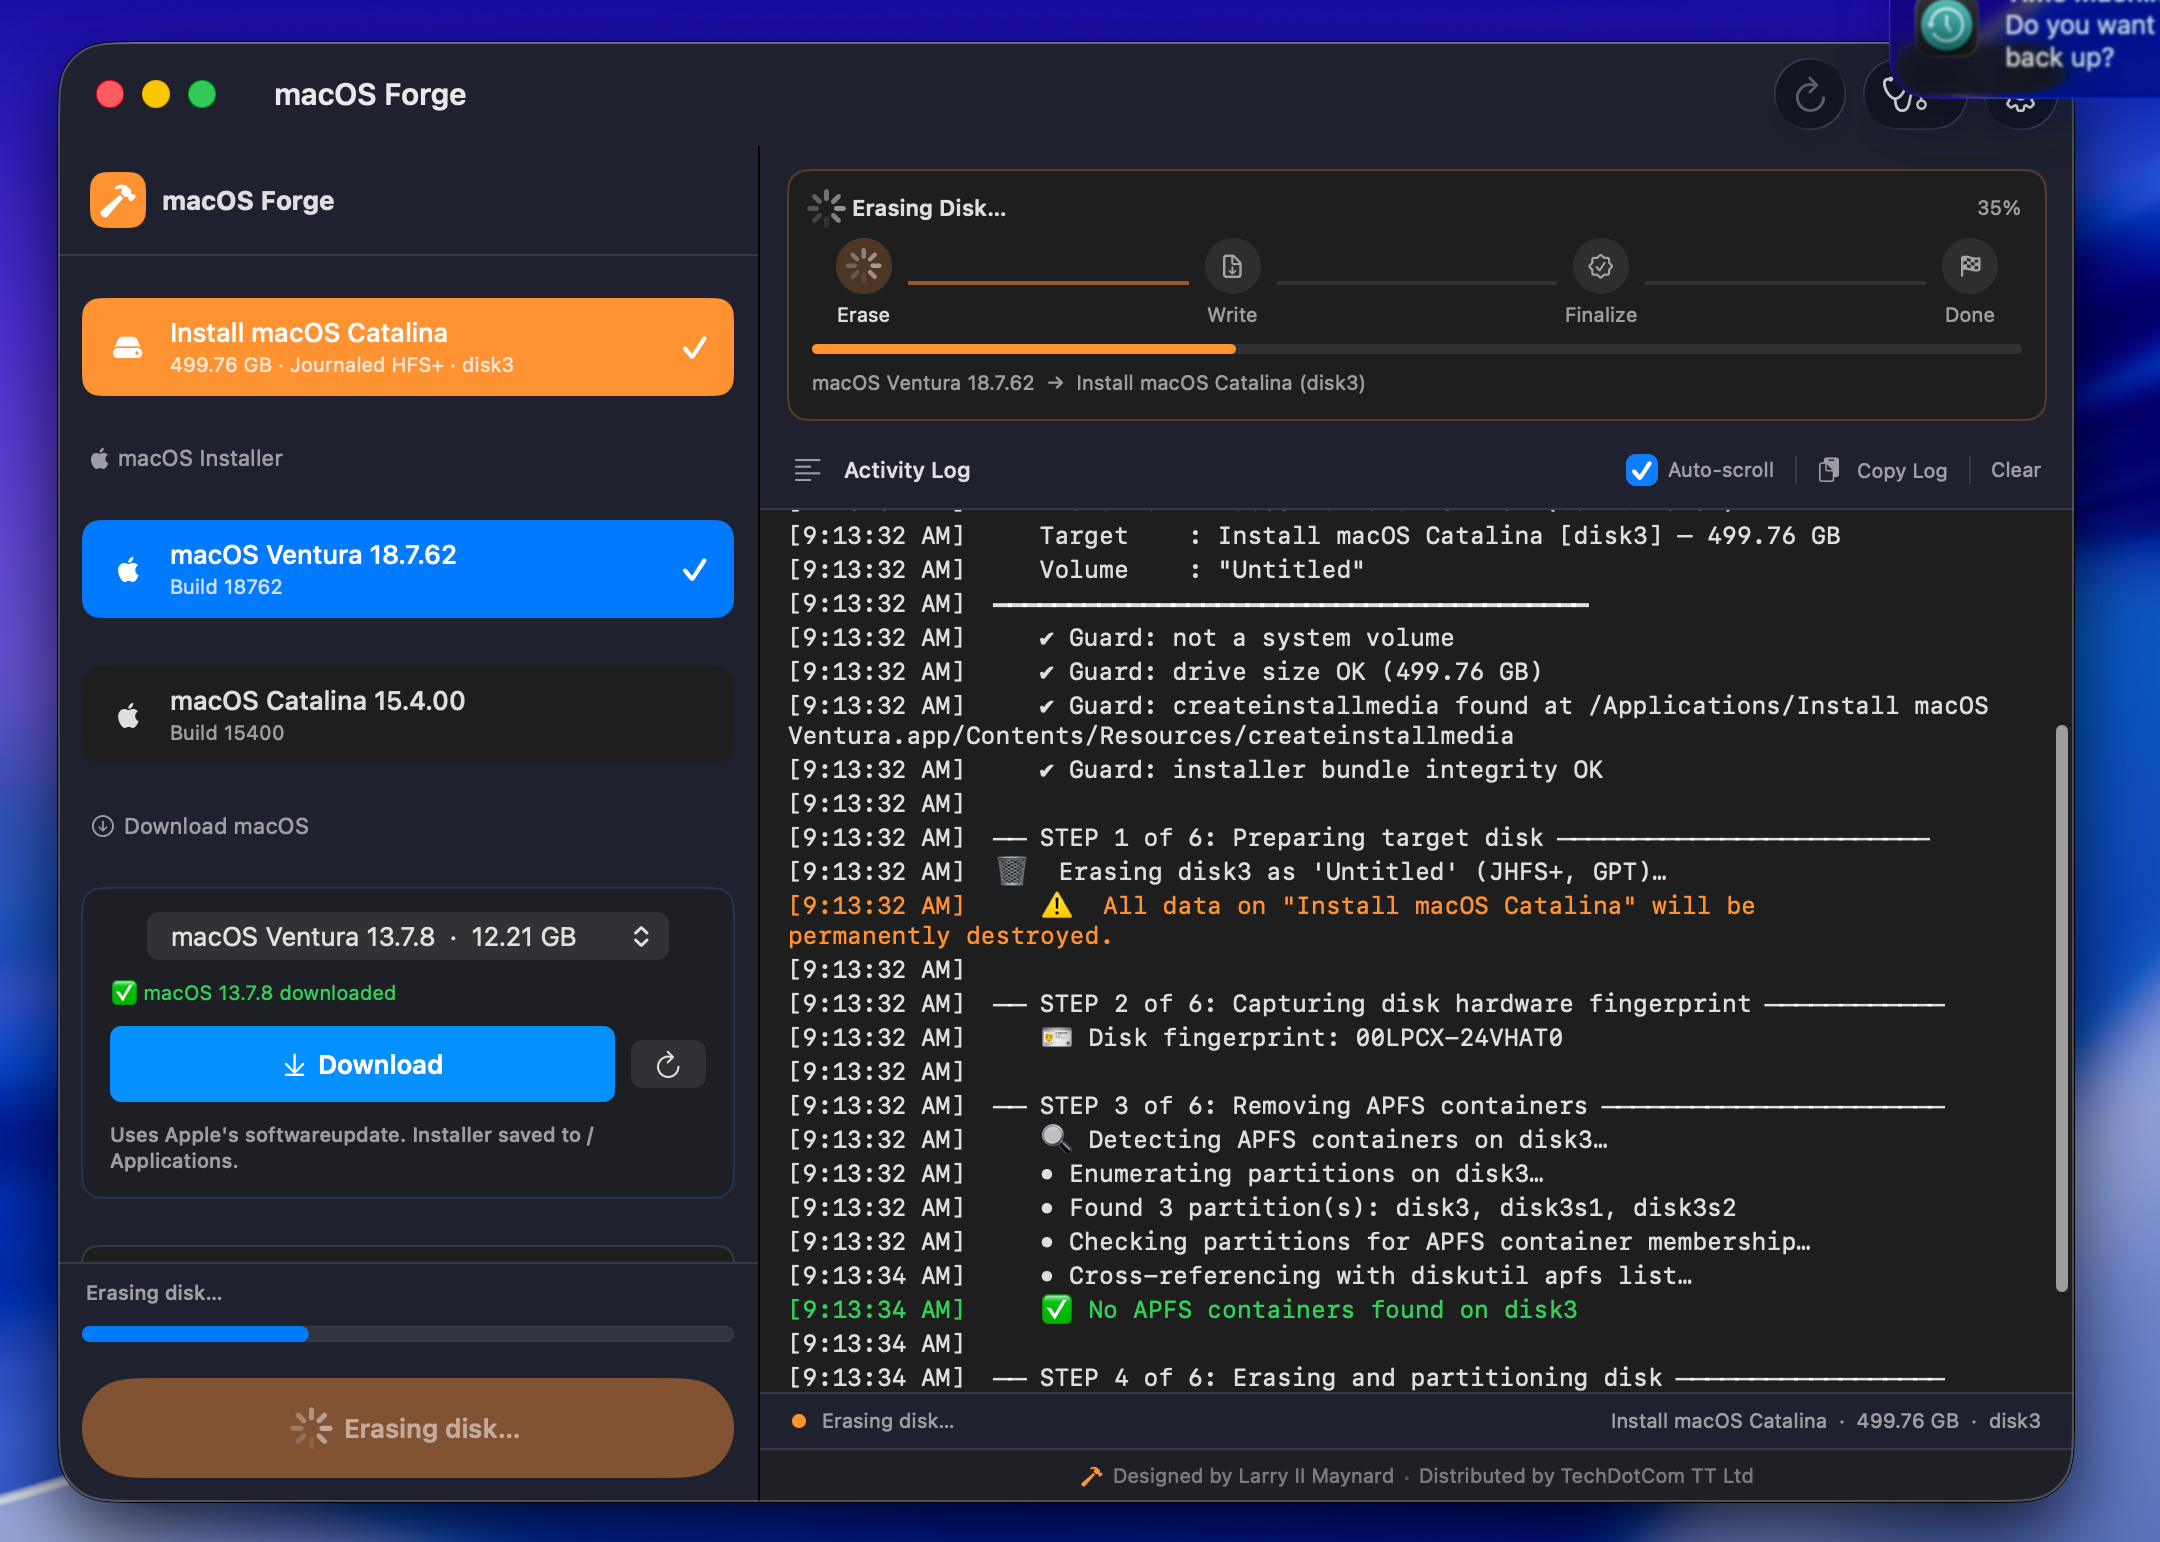Click the Uses Apple's softwareupdate note
The image size is (2160, 1542).
(x=351, y=1148)
